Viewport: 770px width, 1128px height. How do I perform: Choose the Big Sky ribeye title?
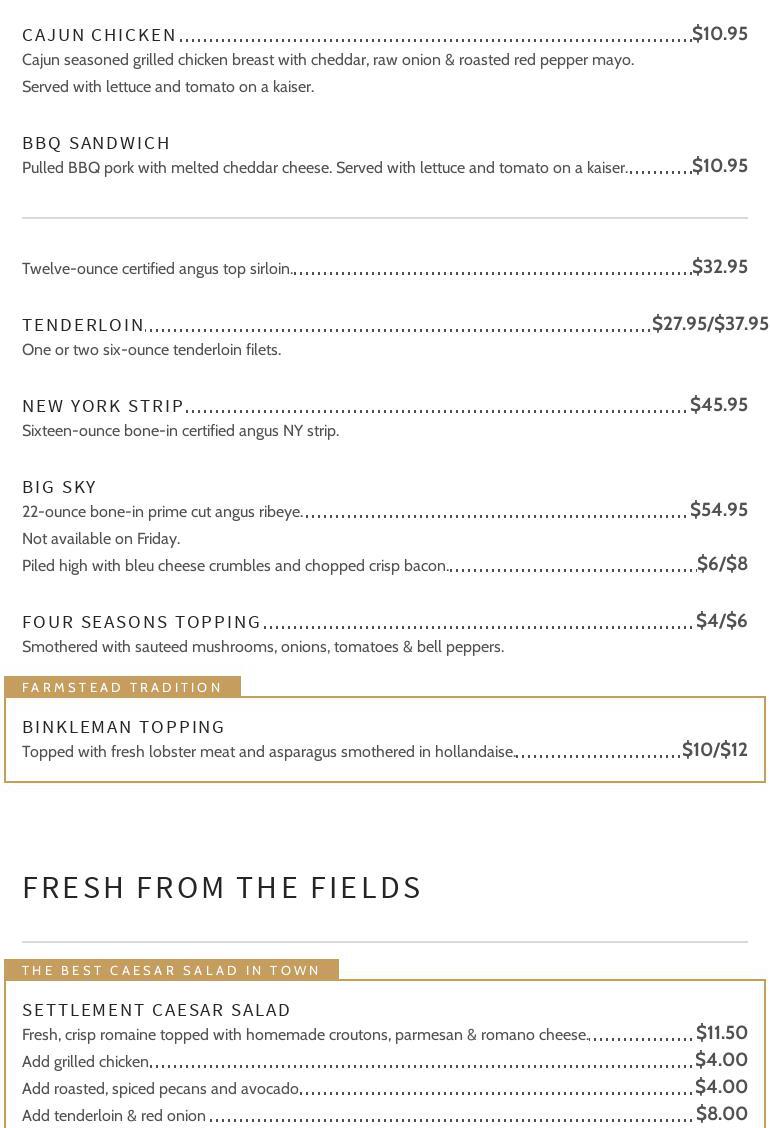click(59, 487)
